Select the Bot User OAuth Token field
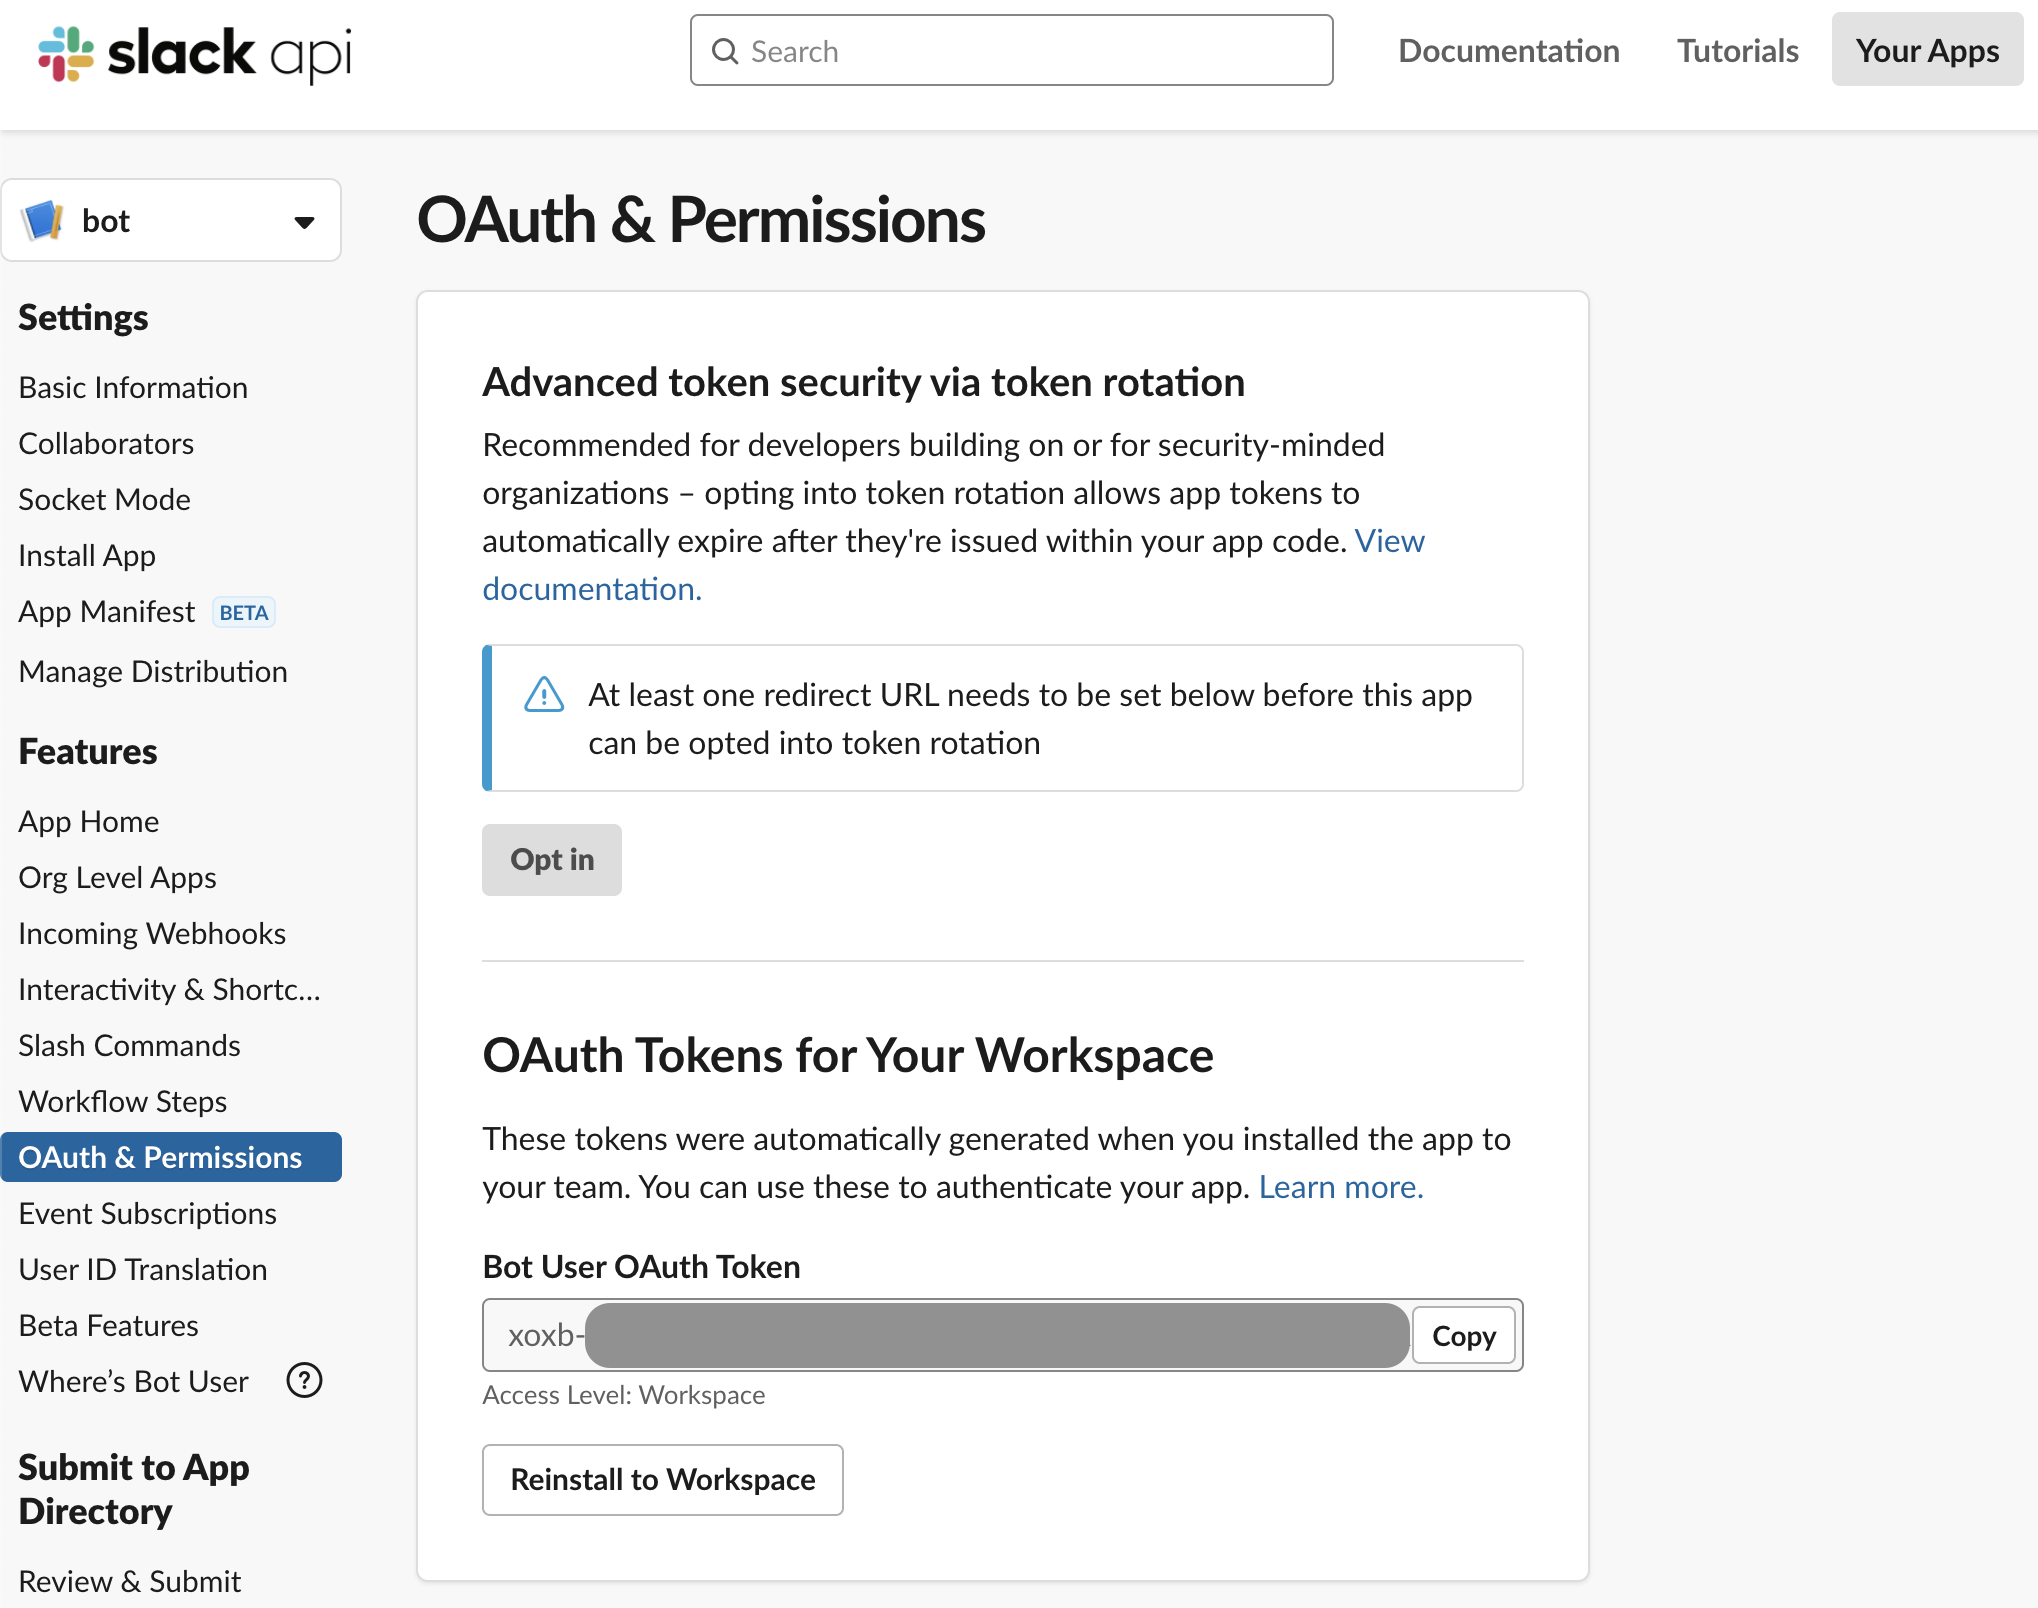The width and height of the screenshot is (2038, 1608). (947, 1335)
